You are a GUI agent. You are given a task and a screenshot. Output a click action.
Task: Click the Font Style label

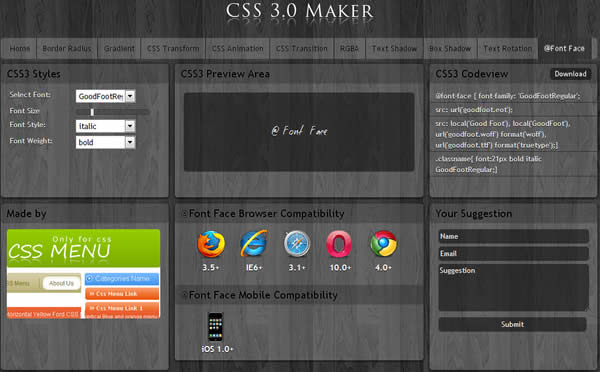(28, 124)
